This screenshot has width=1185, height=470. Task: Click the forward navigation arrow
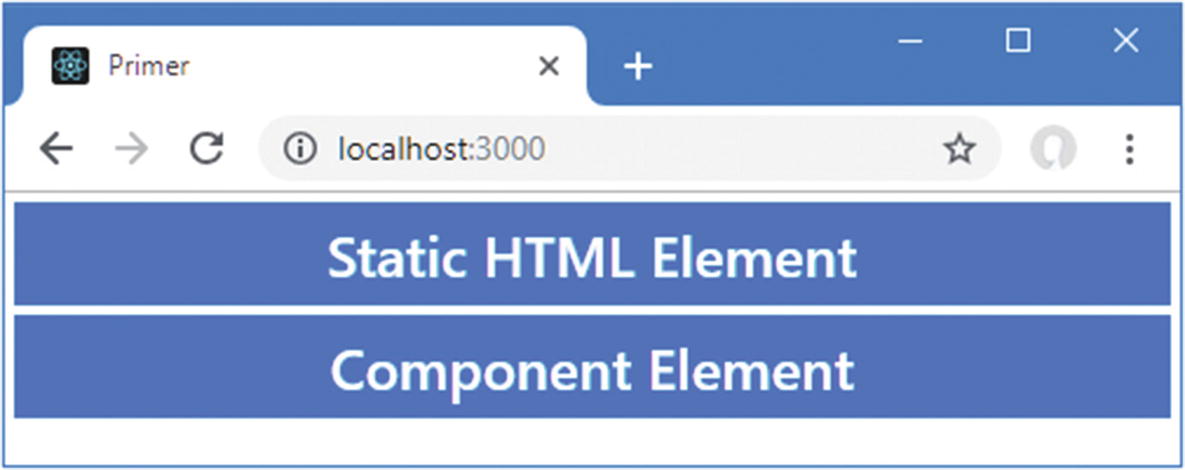(131, 149)
